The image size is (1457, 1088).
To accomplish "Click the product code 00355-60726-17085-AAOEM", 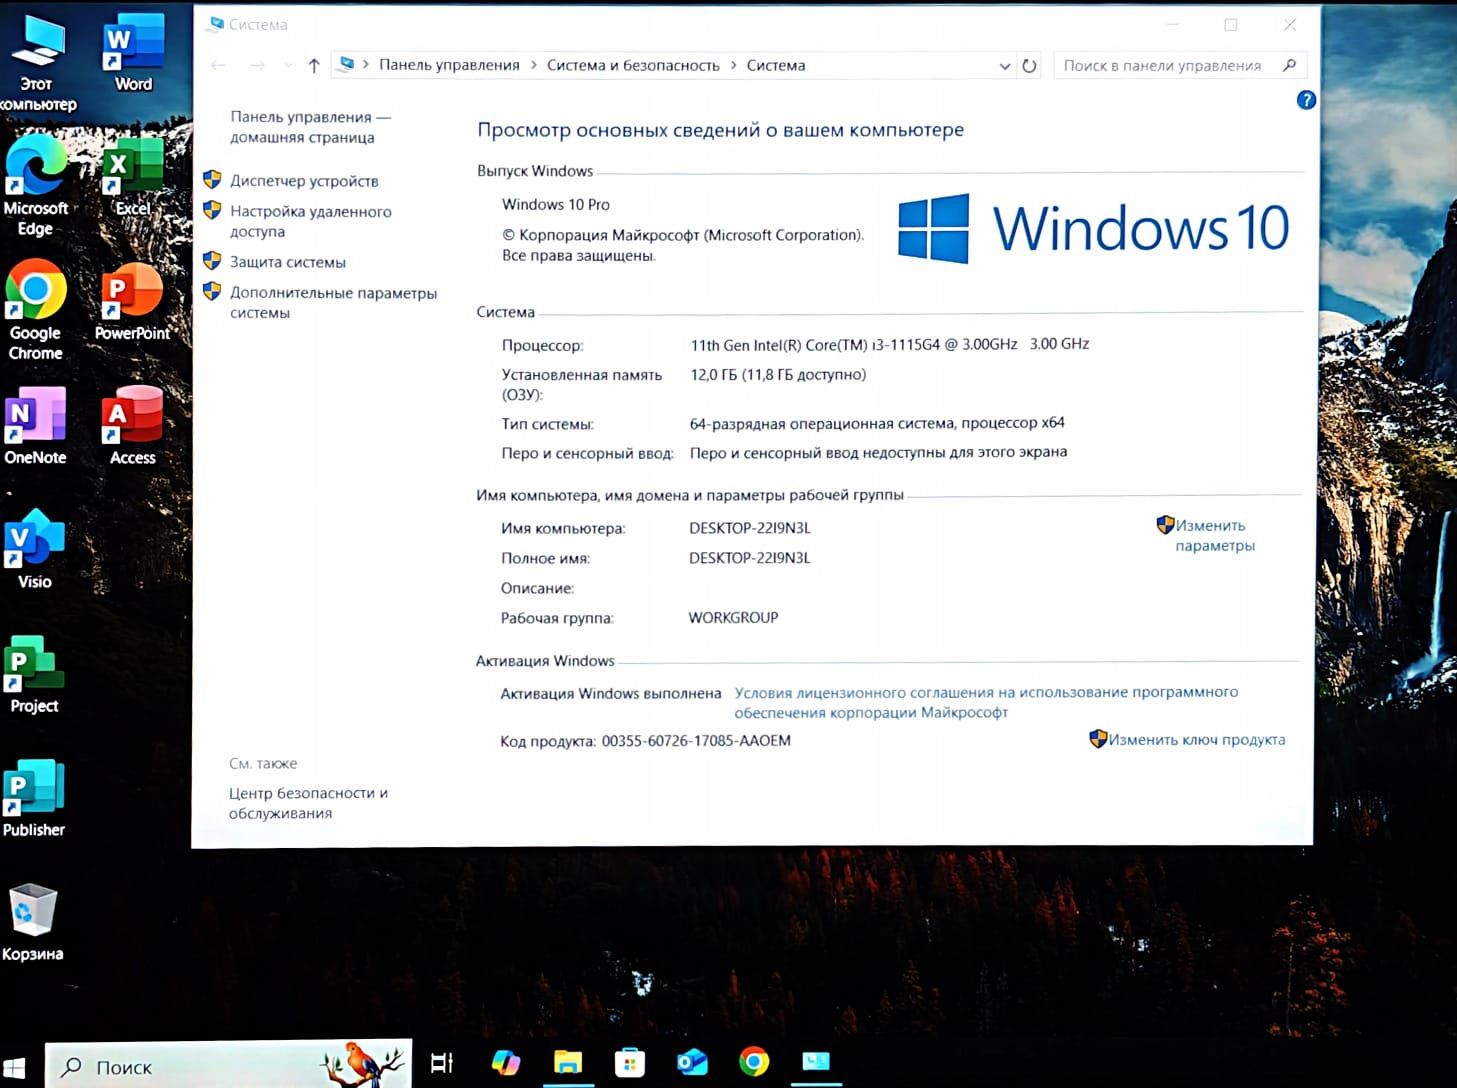I will click(696, 741).
